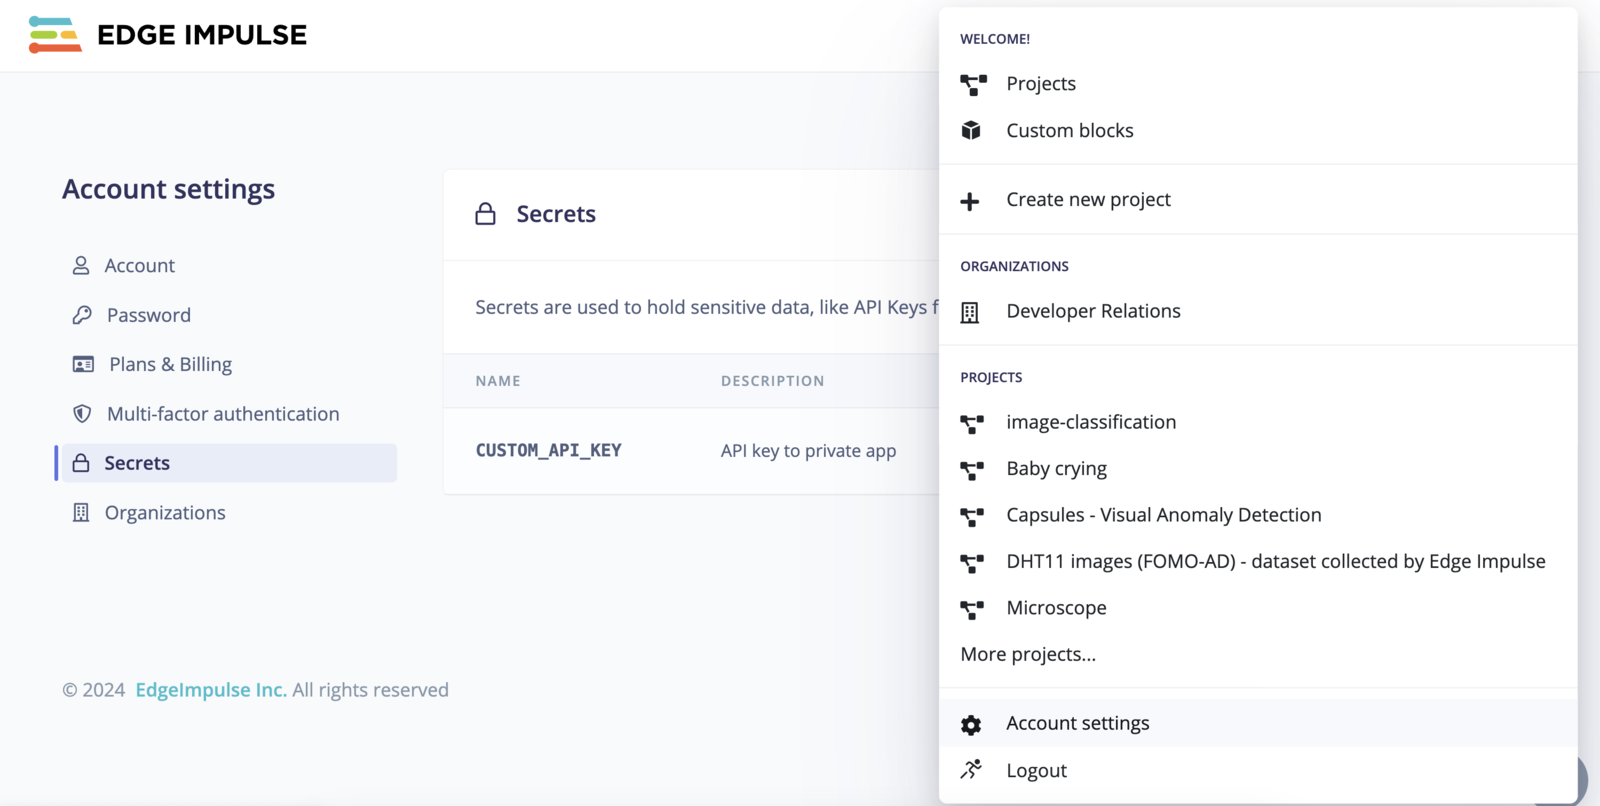Click the API key to private app description
The height and width of the screenshot is (806, 1600).
click(x=808, y=451)
